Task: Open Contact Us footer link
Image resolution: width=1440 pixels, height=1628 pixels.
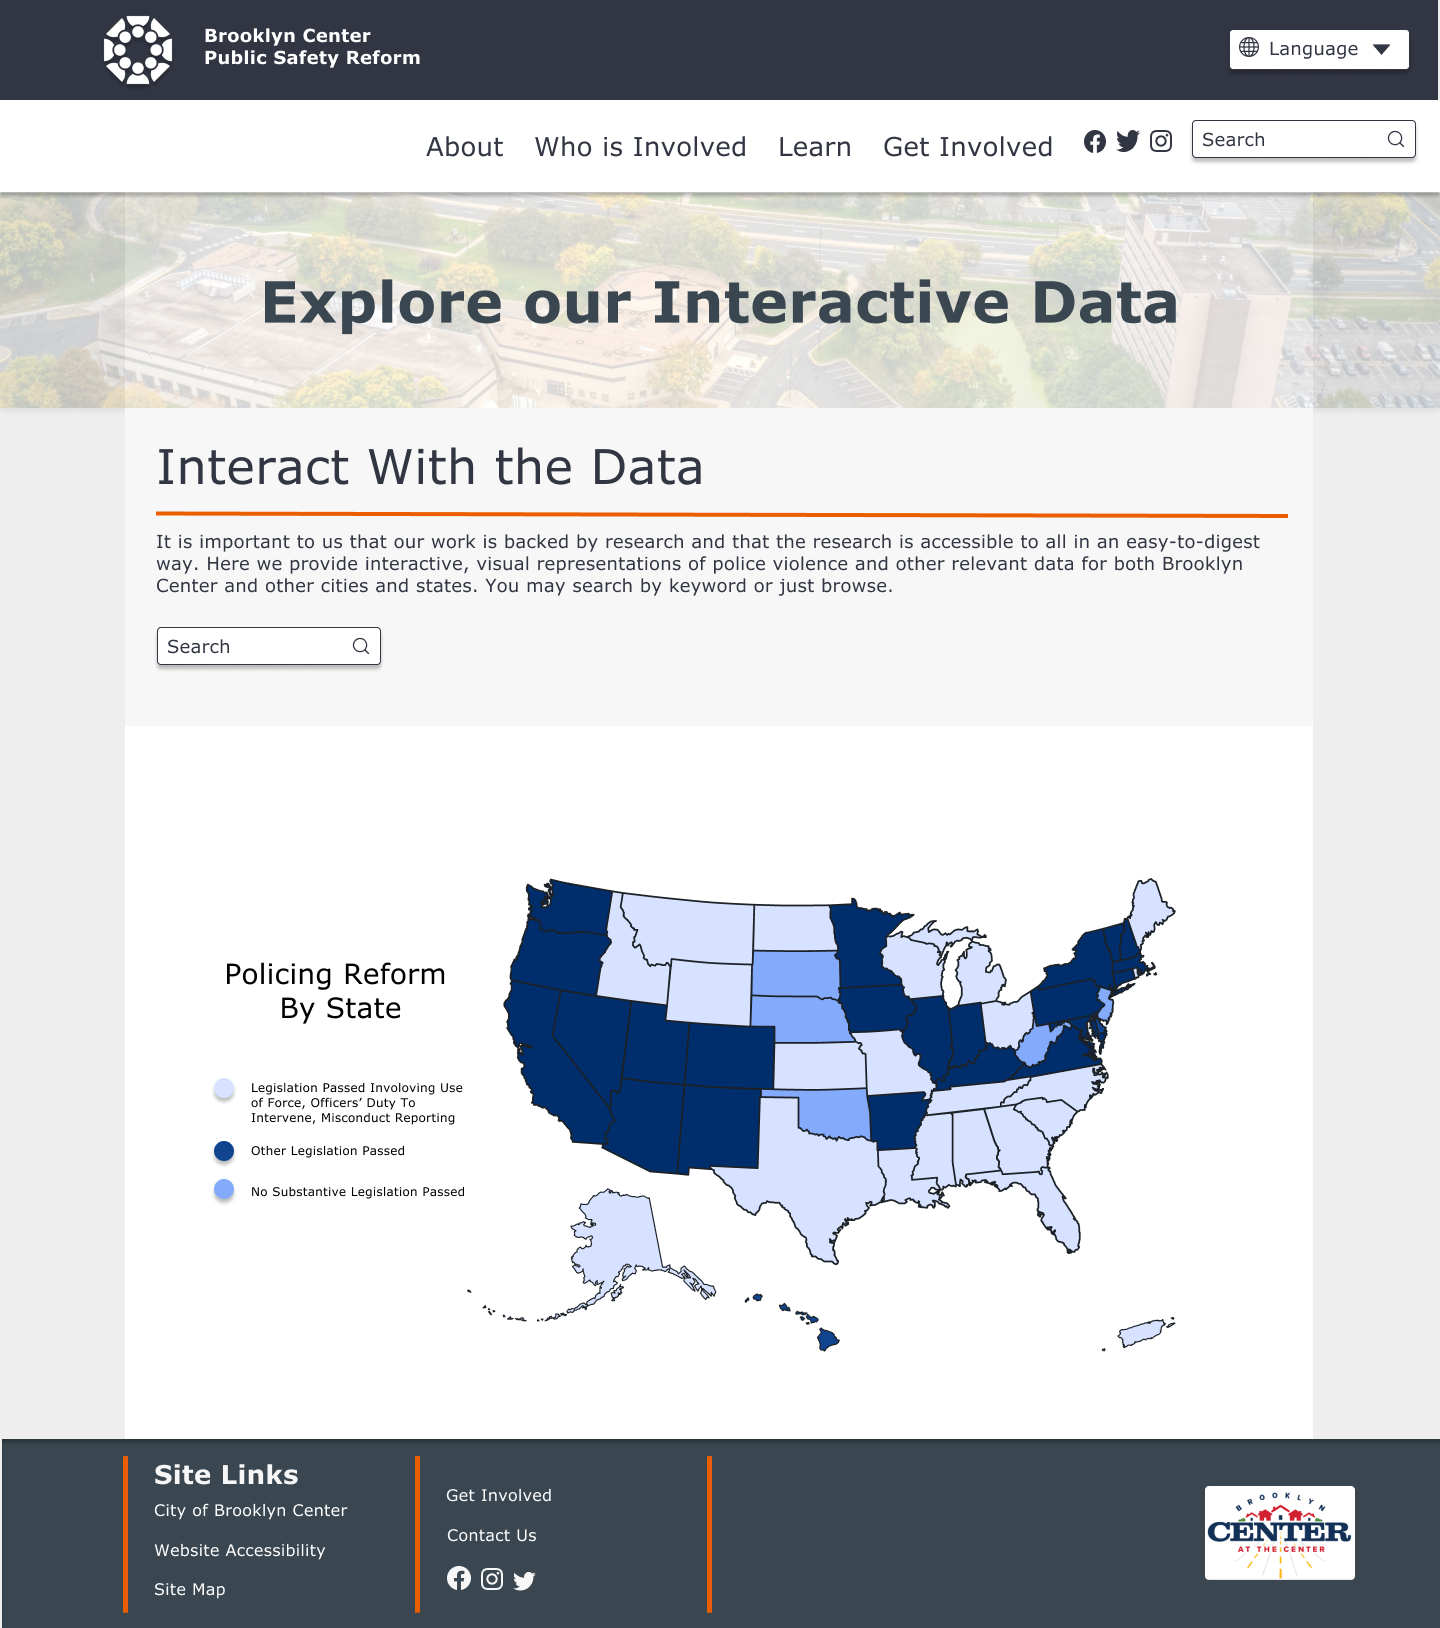Action: 492,1535
